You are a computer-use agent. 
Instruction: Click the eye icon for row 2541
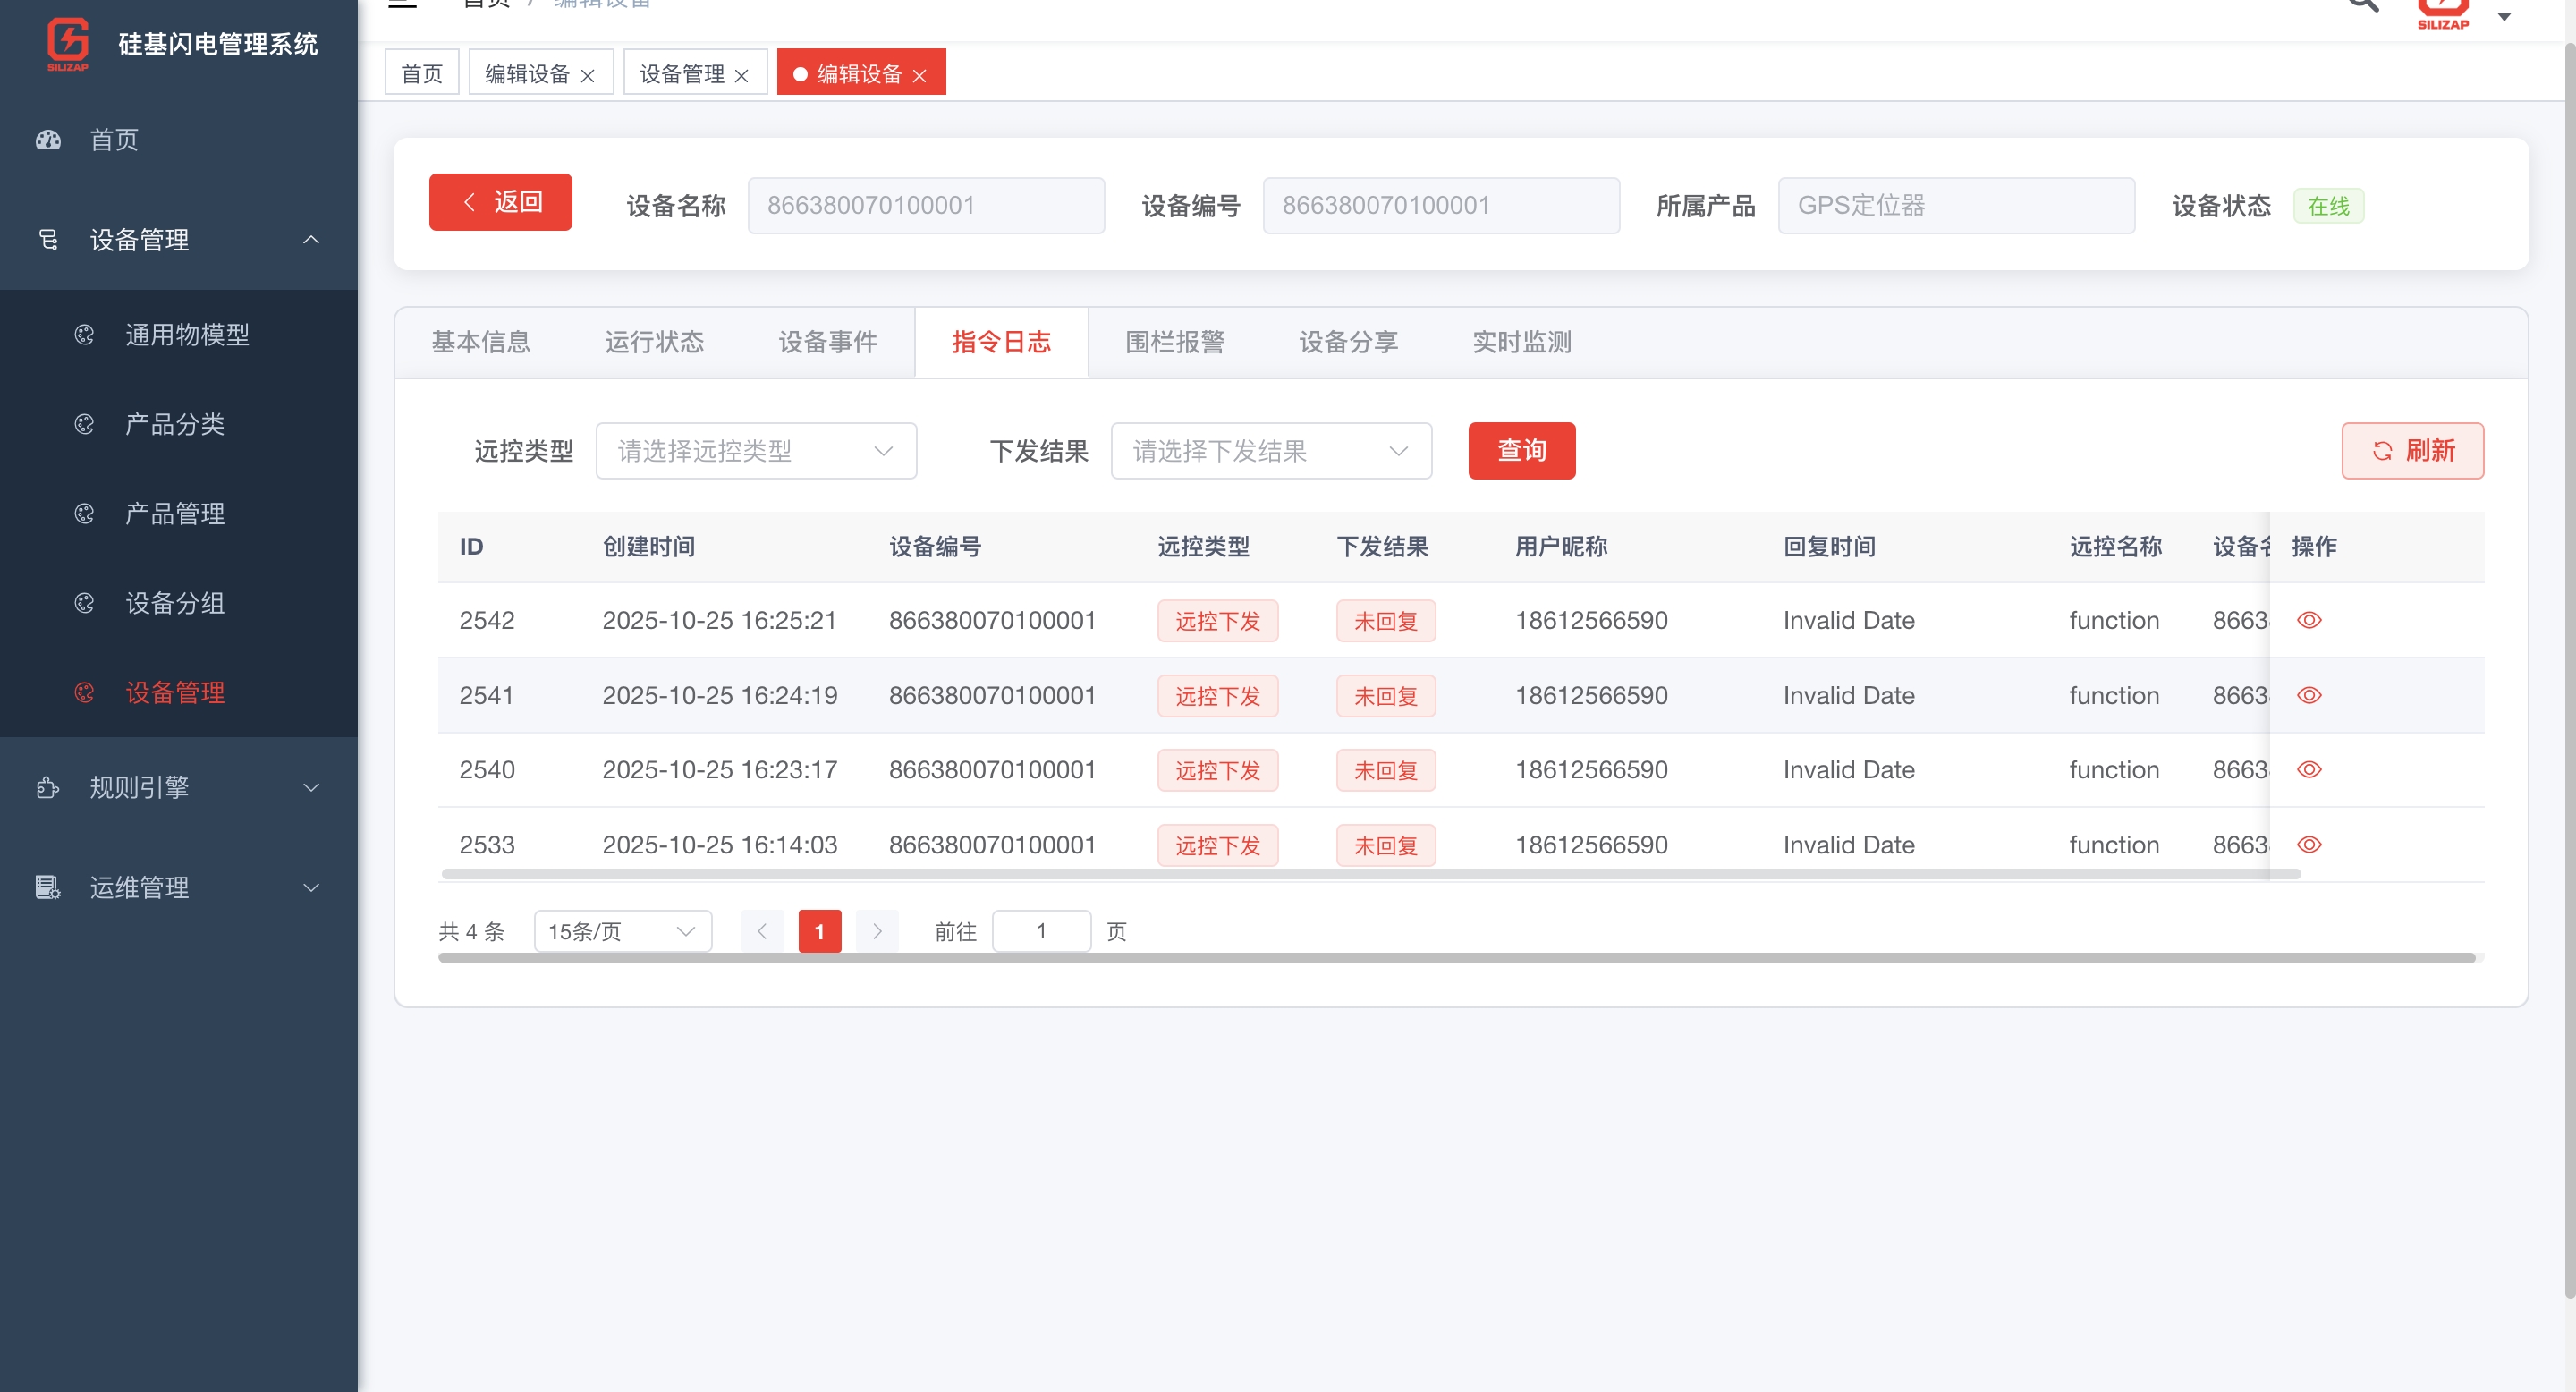tap(2309, 696)
